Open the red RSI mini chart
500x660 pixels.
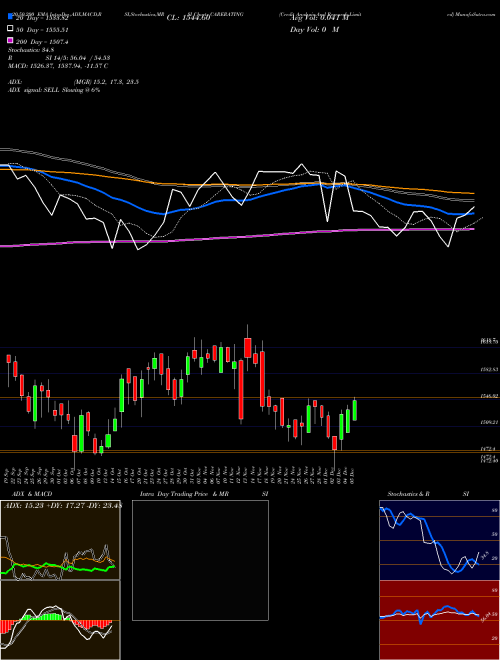pyautogui.click(x=439, y=620)
